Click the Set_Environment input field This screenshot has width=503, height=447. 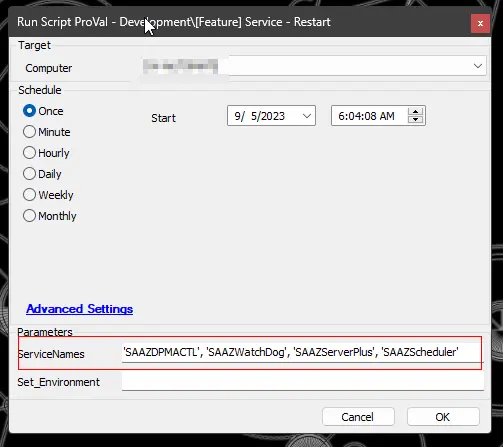[303, 381]
